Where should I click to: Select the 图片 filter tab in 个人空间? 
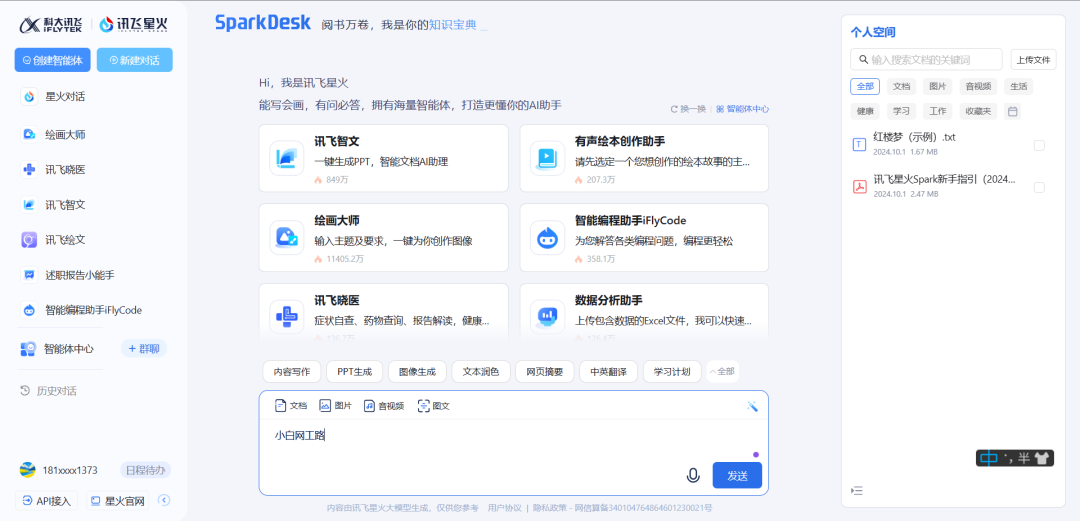click(x=937, y=86)
